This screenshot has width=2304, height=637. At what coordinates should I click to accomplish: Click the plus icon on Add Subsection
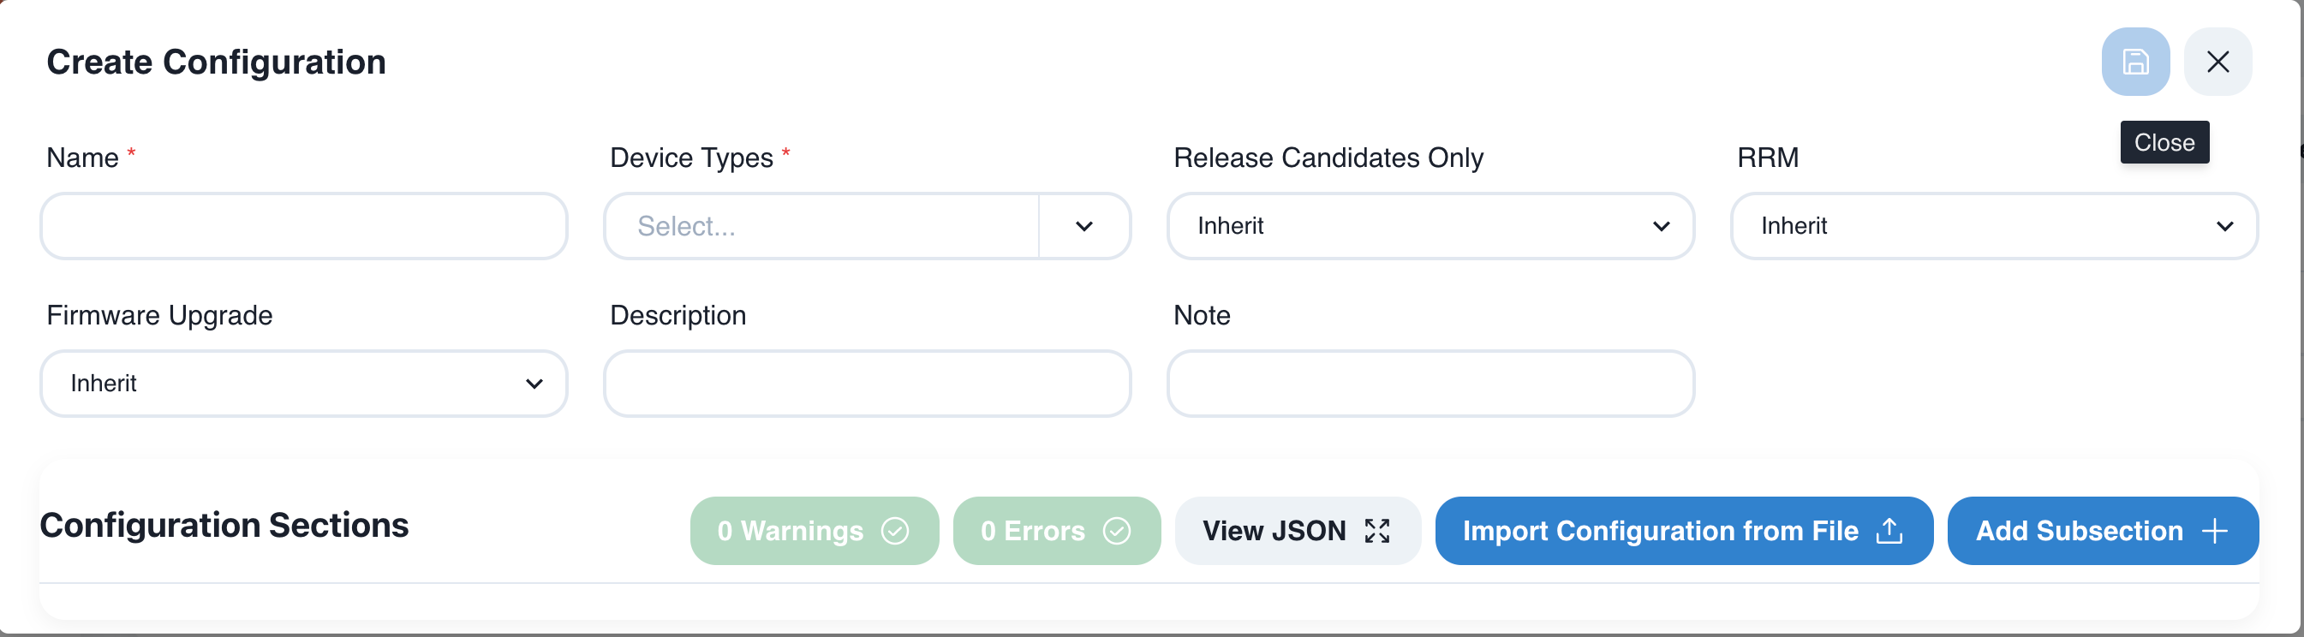(x=2214, y=531)
